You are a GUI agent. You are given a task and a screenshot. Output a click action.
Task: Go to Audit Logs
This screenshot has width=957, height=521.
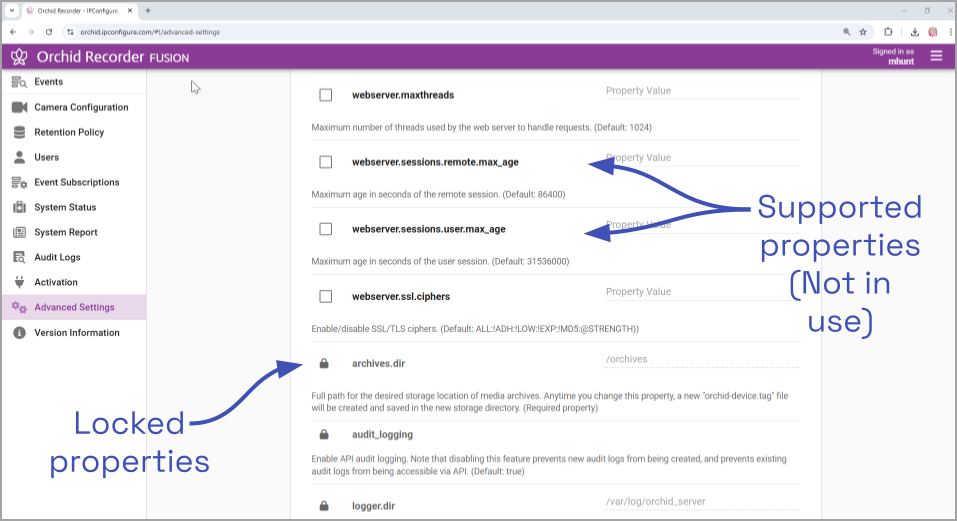[73, 257]
